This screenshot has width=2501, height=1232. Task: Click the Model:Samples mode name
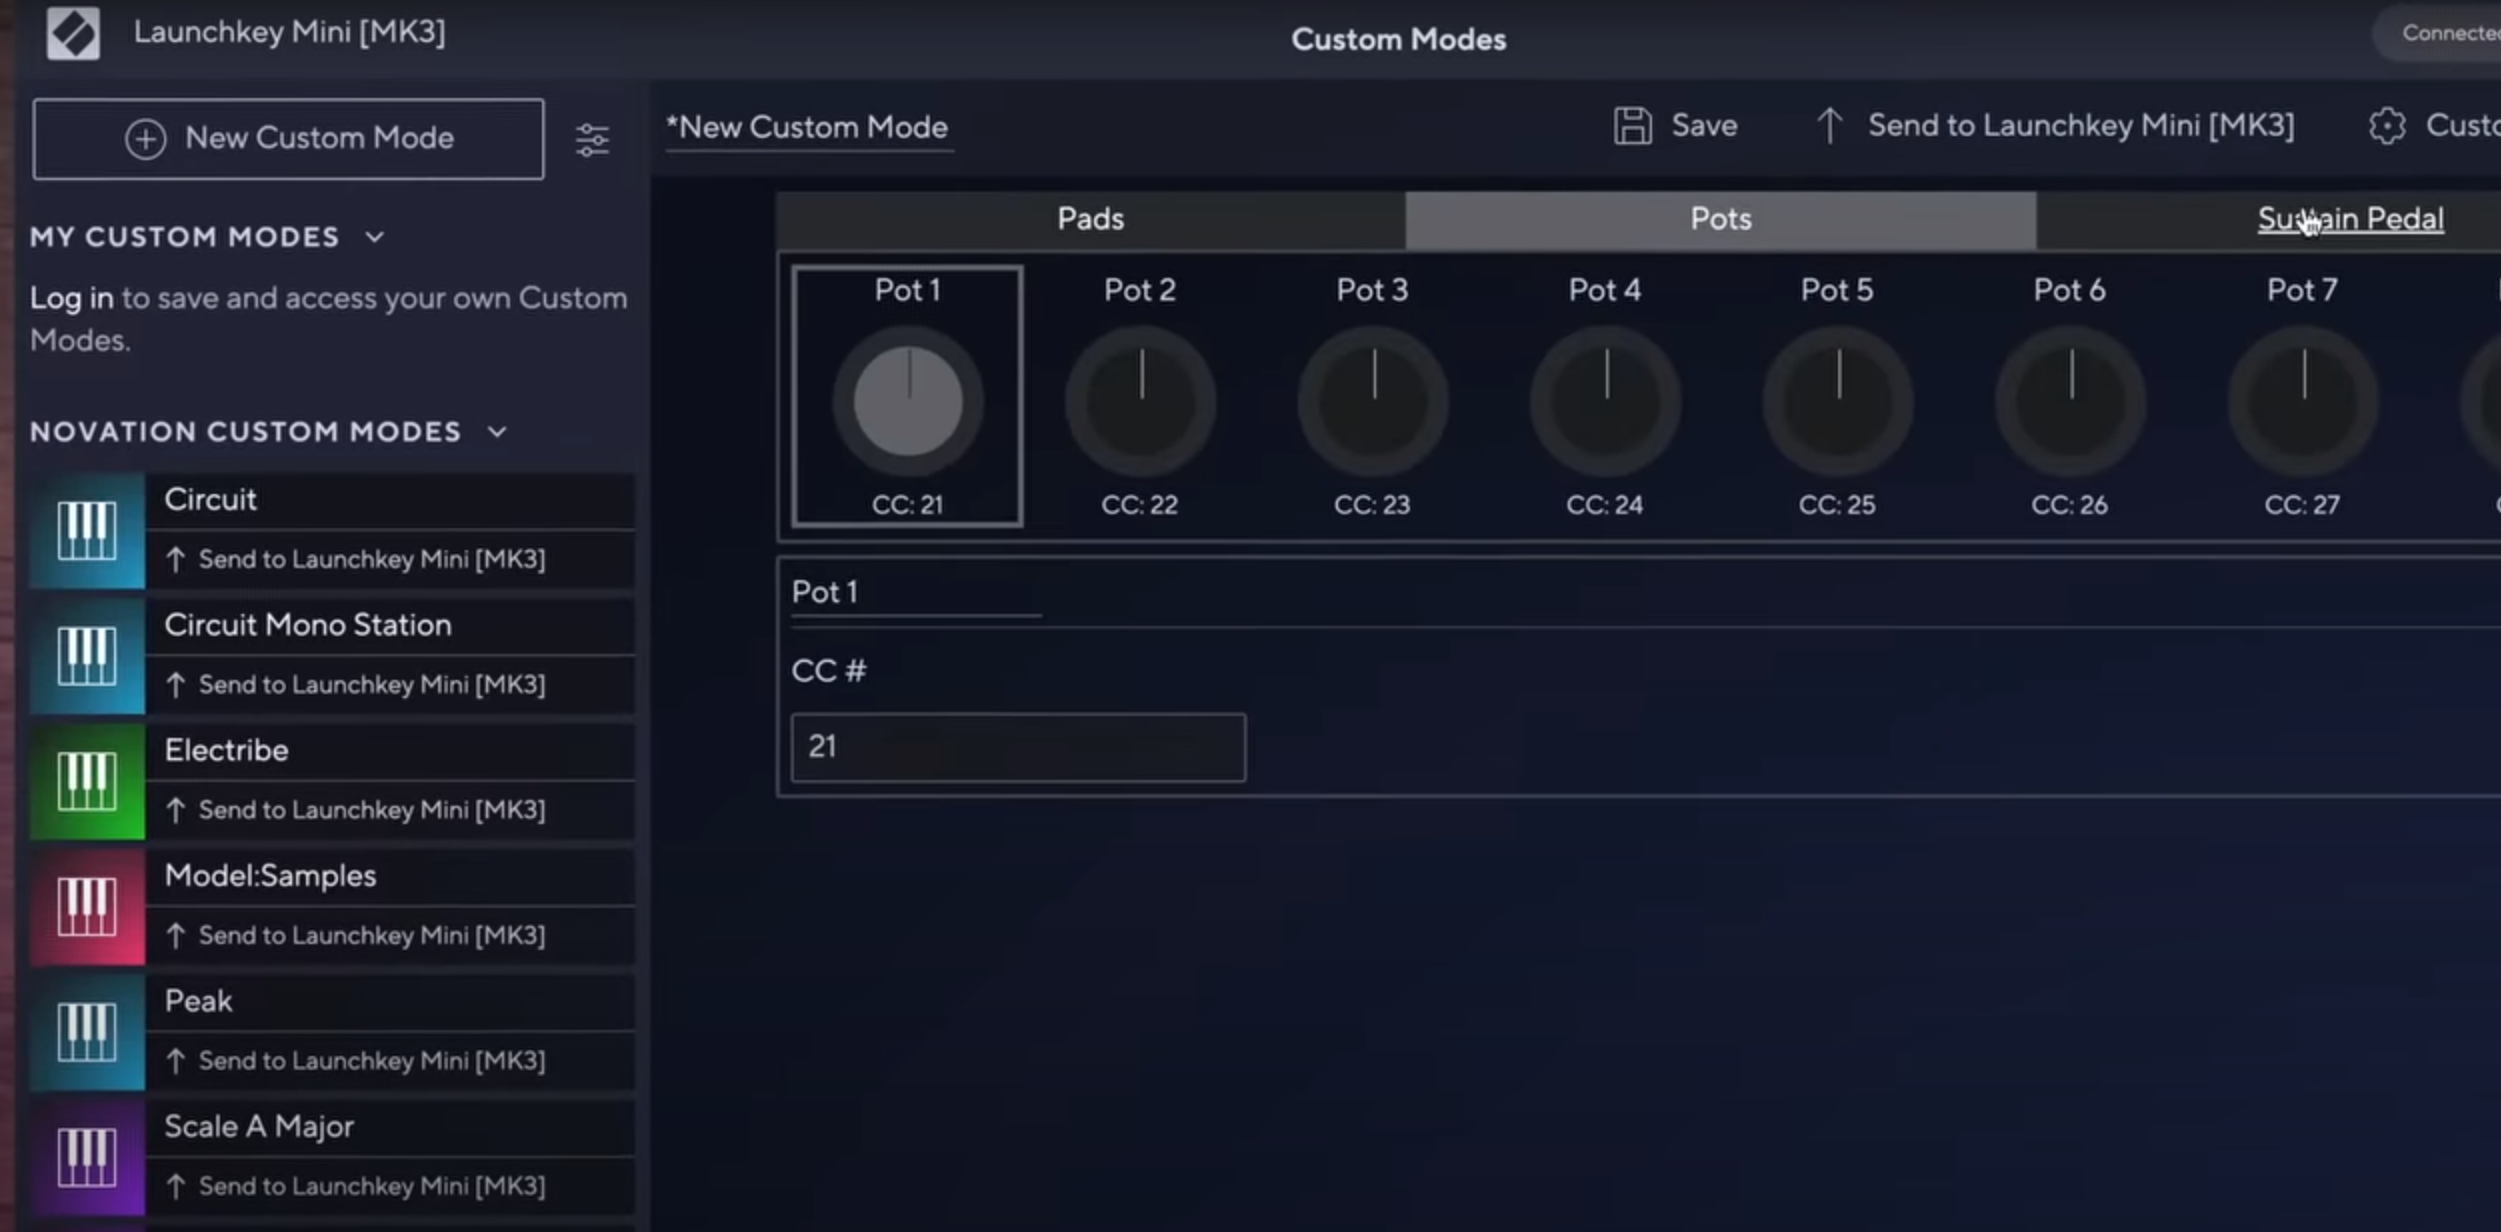coord(271,876)
